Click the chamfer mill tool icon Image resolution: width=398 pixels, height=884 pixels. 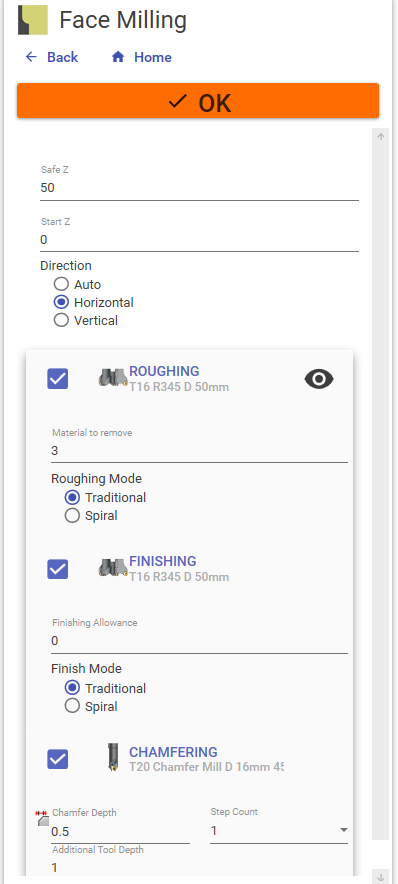pos(113,757)
